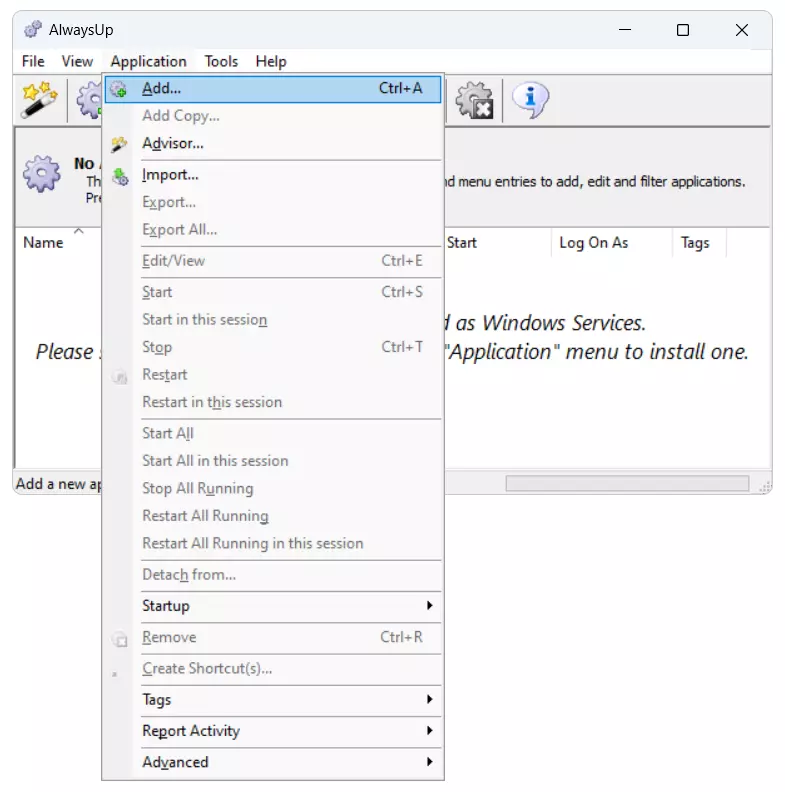Minimize the AlwaysUp window
Viewport: 785px width, 792px height.
click(625, 30)
